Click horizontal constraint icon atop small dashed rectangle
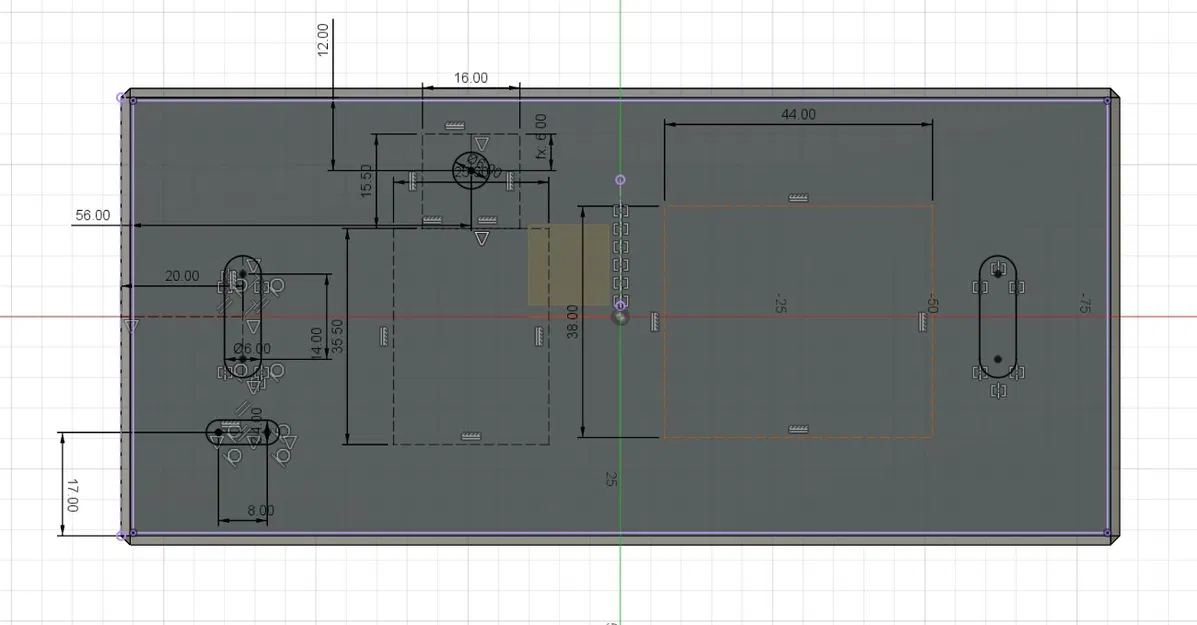Image resolution: width=1197 pixels, height=625 pixels. [455, 126]
